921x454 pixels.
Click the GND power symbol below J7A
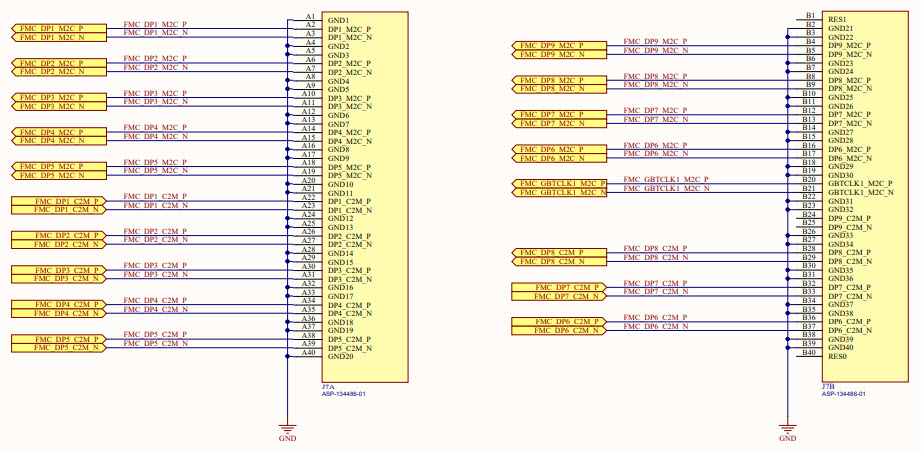[x=287, y=428]
